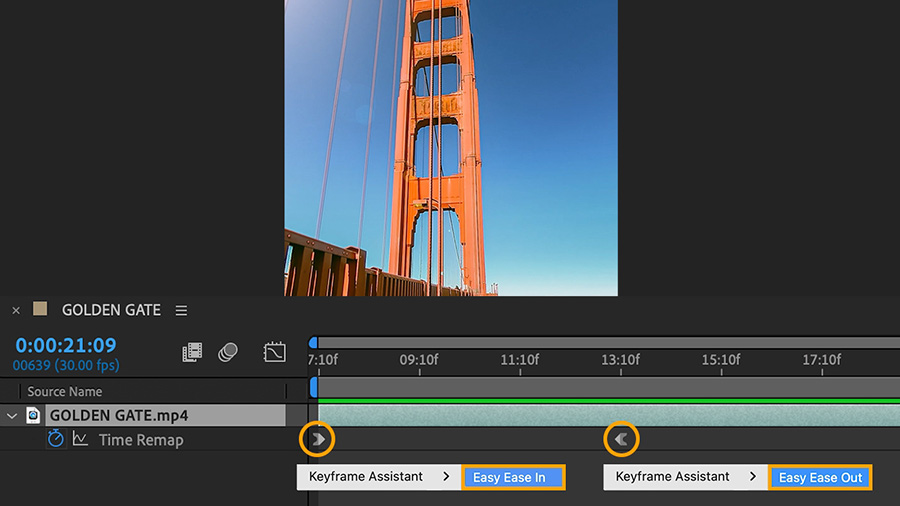This screenshot has height=506, width=900.
Task: Close the GOLDEN GATE composition tab
Action: click(16, 310)
